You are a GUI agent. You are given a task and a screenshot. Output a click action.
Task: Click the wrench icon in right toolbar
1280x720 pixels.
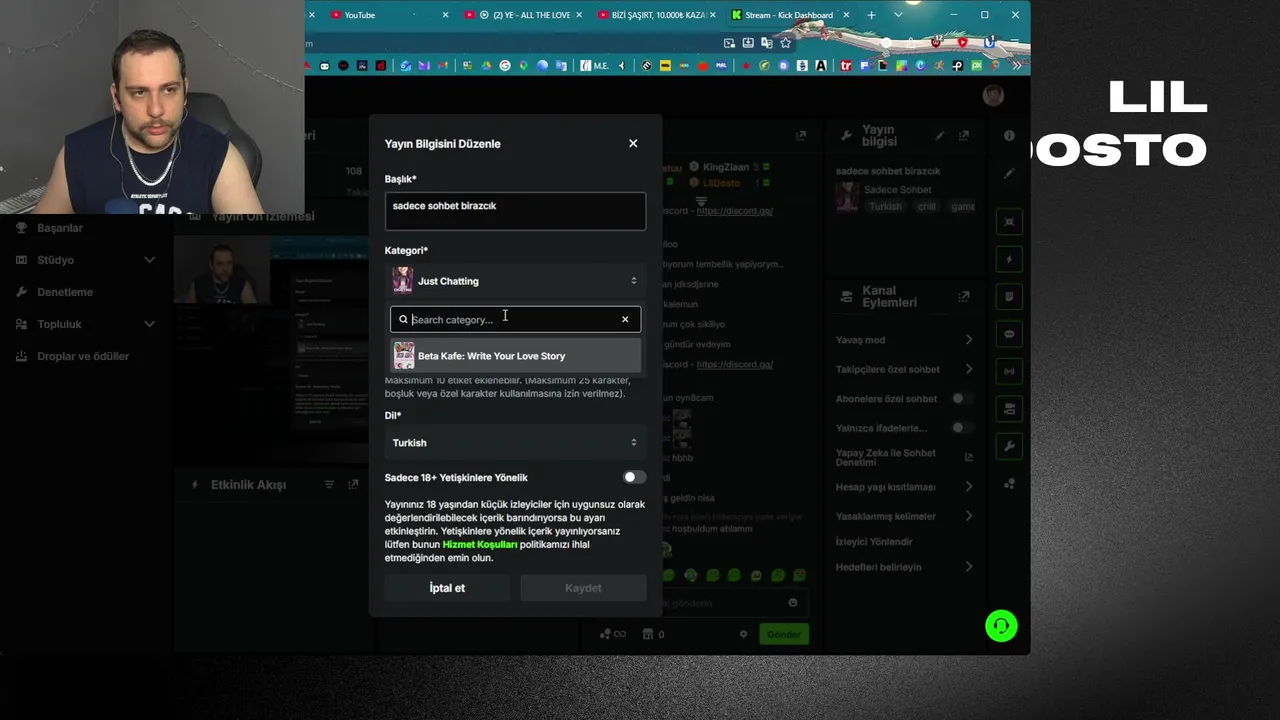click(x=1009, y=446)
